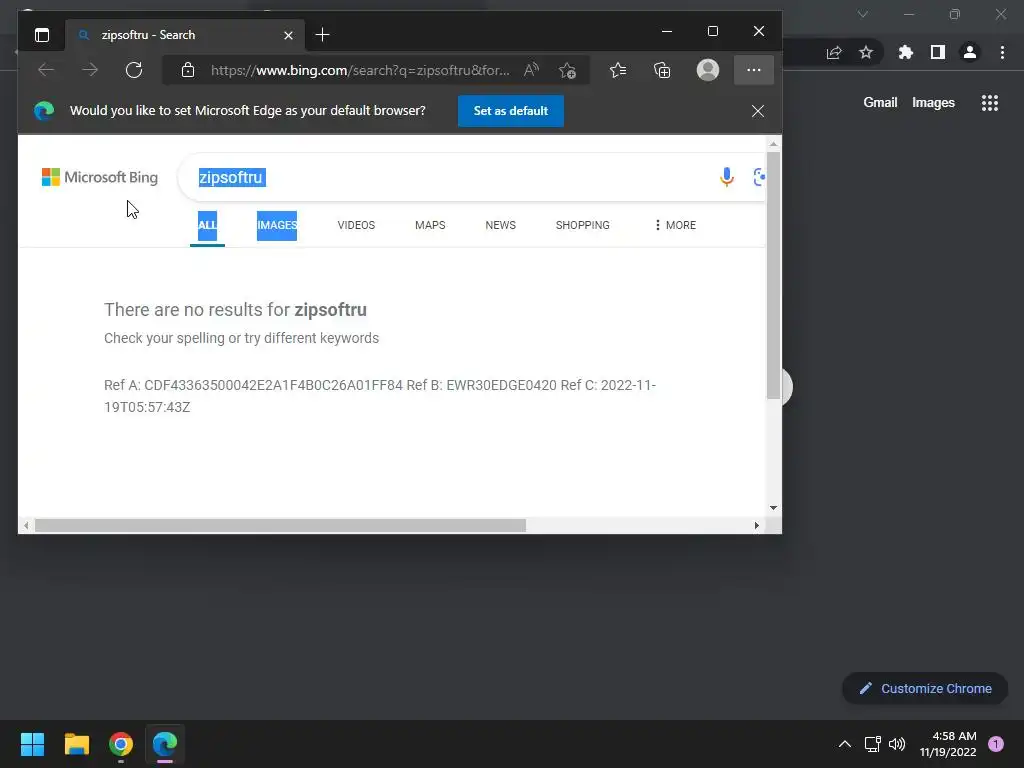
Task: View site information lock icon
Action: click(188, 70)
